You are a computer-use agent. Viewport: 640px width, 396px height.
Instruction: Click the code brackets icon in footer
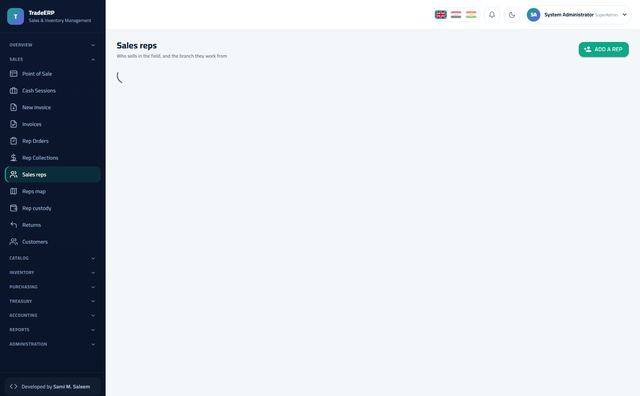pos(13,386)
